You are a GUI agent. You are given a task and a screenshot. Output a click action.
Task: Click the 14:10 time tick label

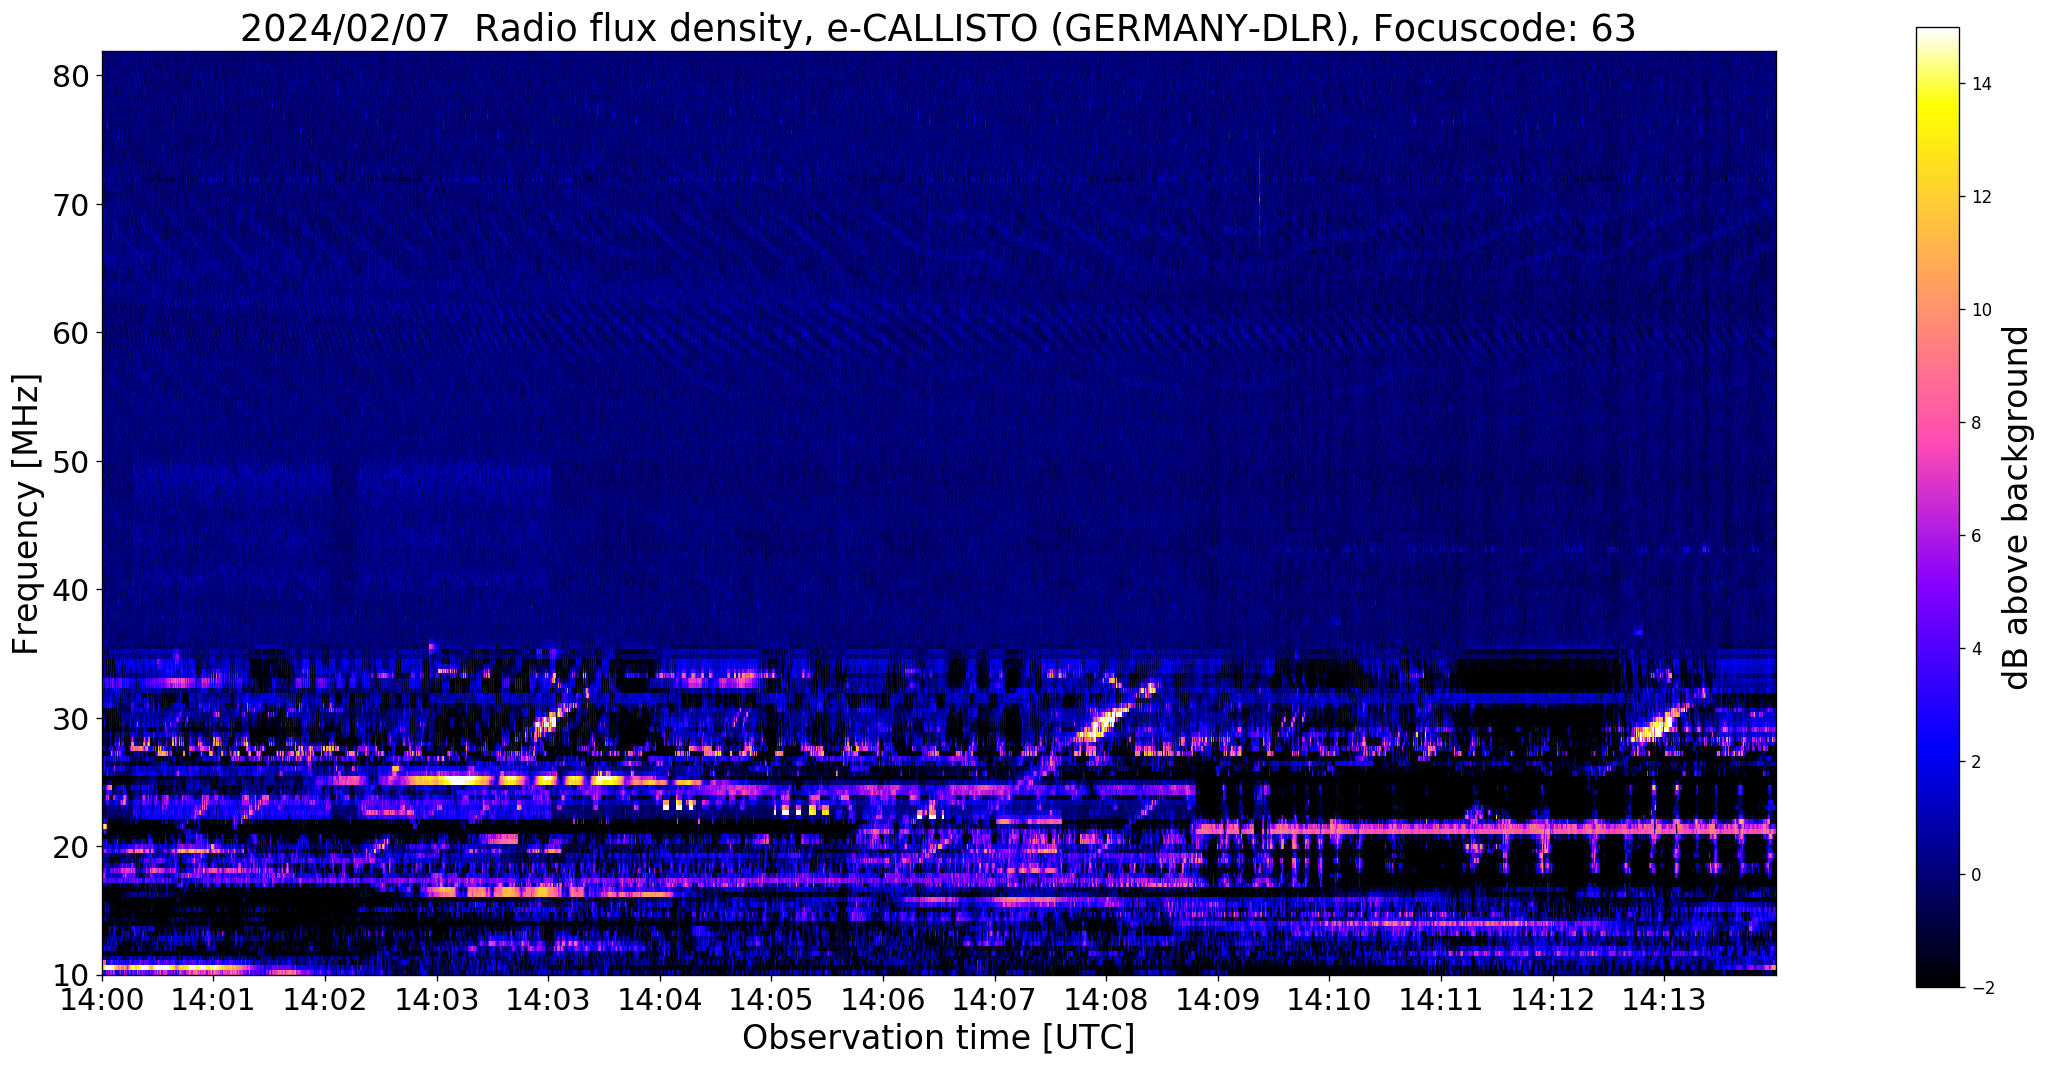click(x=1329, y=1000)
